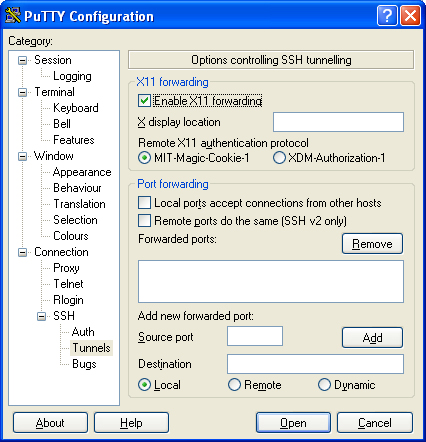Check Local ports accept connections from other hosts
426x442 pixels.
click(144, 203)
